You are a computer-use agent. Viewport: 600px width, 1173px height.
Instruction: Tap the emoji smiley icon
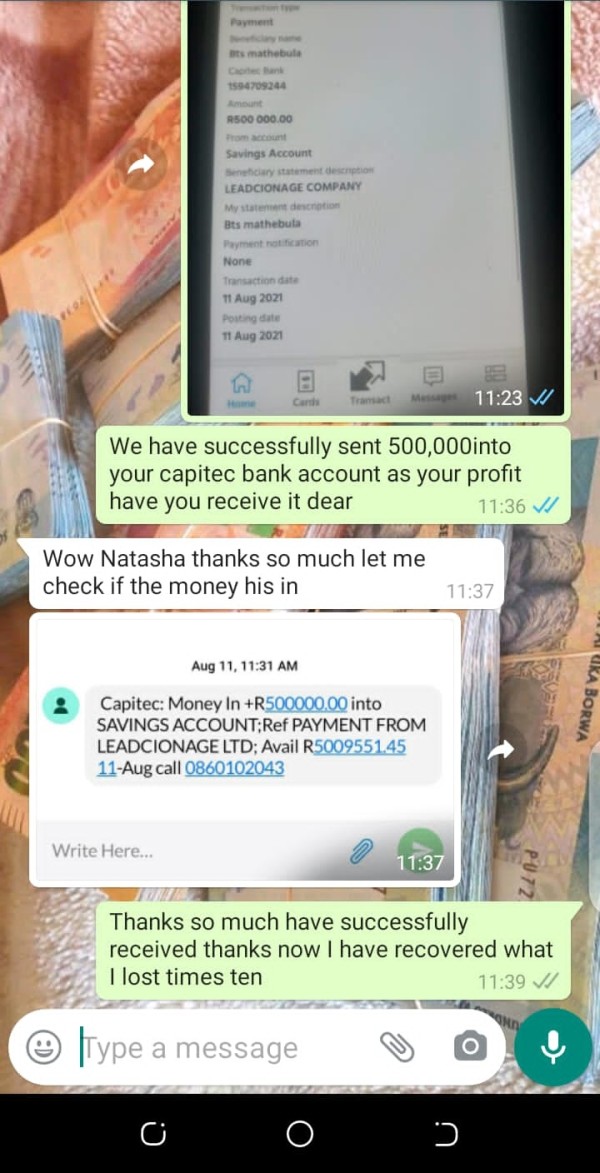(44, 1047)
